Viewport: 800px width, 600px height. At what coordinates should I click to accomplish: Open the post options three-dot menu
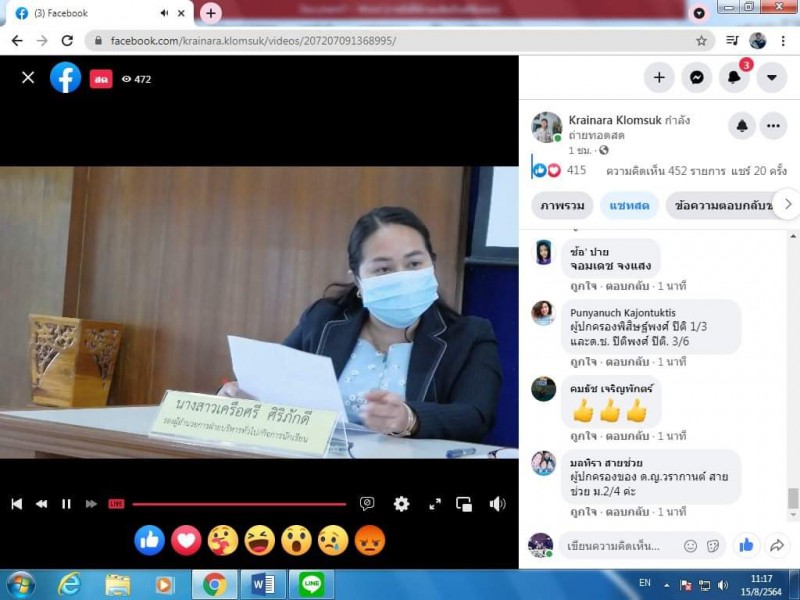tap(773, 126)
